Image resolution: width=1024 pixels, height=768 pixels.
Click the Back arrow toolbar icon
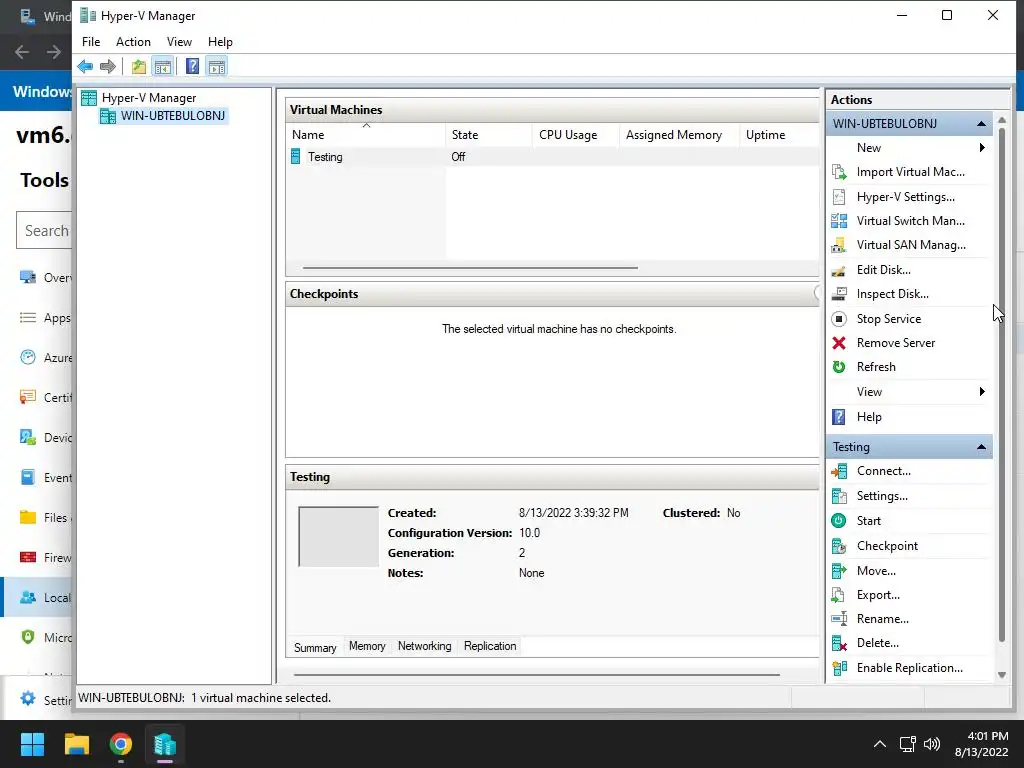(x=85, y=66)
